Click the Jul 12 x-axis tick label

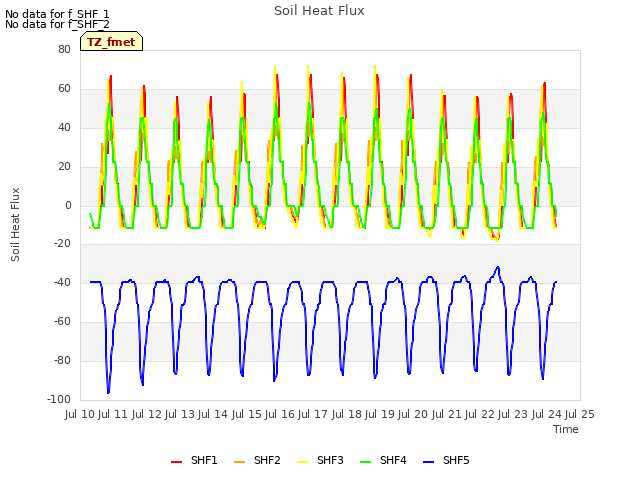(147, 414)
